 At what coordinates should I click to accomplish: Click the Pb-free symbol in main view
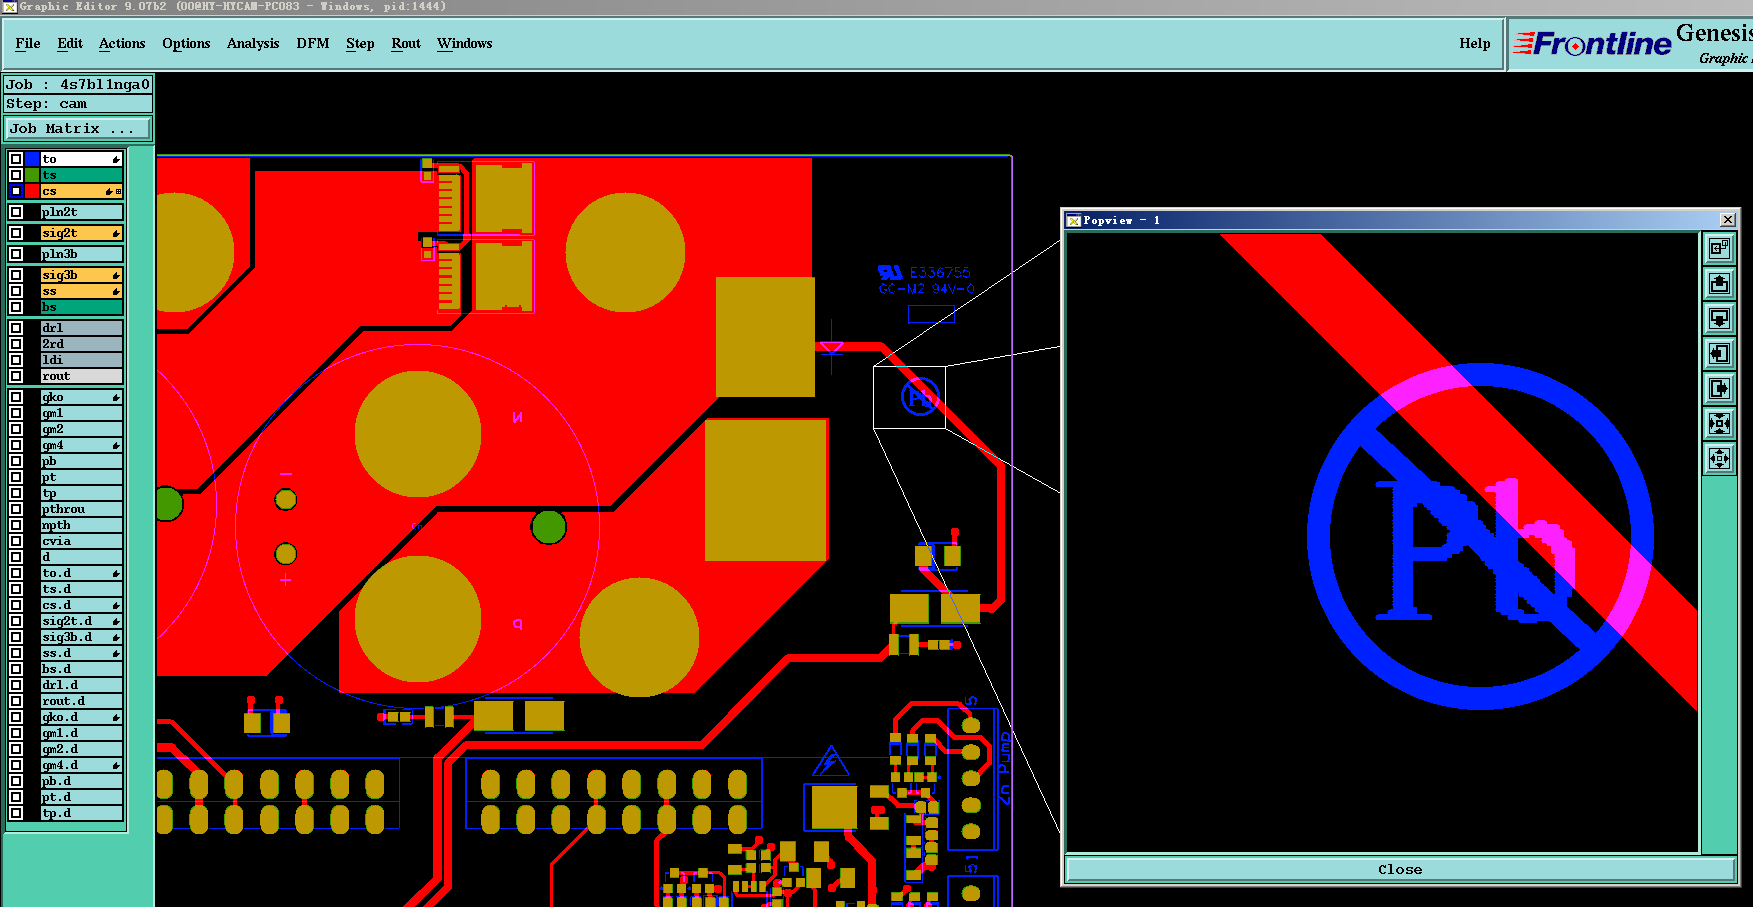(x=920, y=397)
